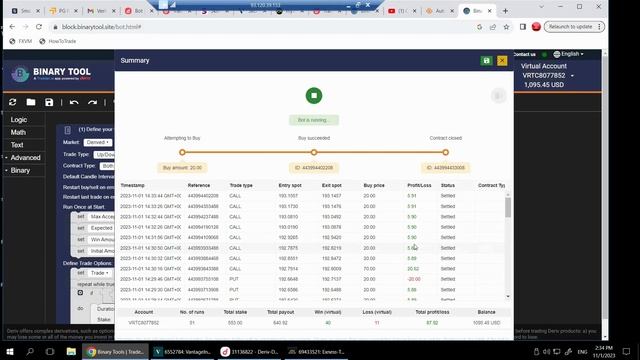Screen dimensions: 640x360
Task: Click the Buy succeeded progress marker
Action: coord(314,152)
